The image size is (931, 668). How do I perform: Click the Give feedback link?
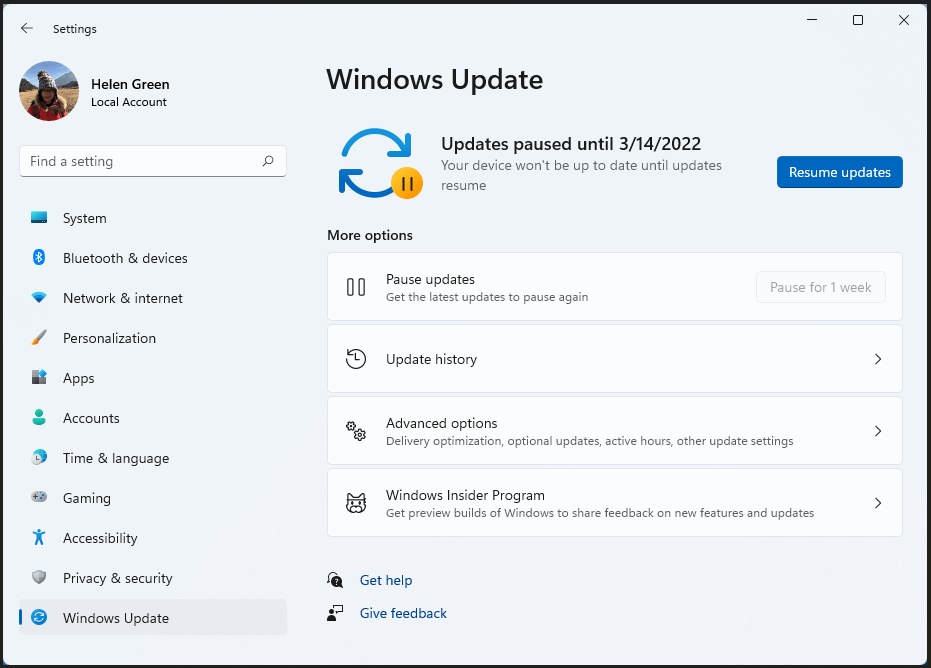coord(403,613)
